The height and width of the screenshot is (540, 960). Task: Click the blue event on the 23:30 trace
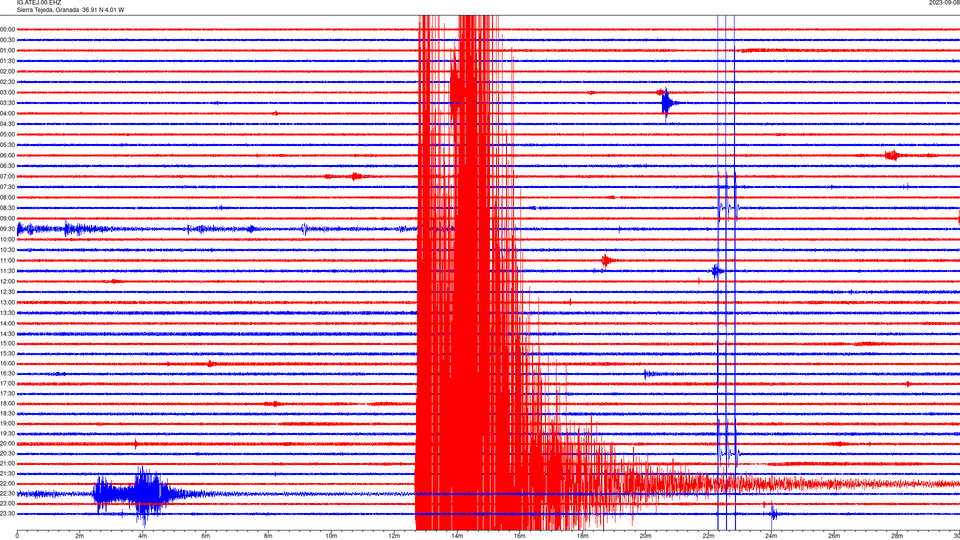tap(773, 514)
